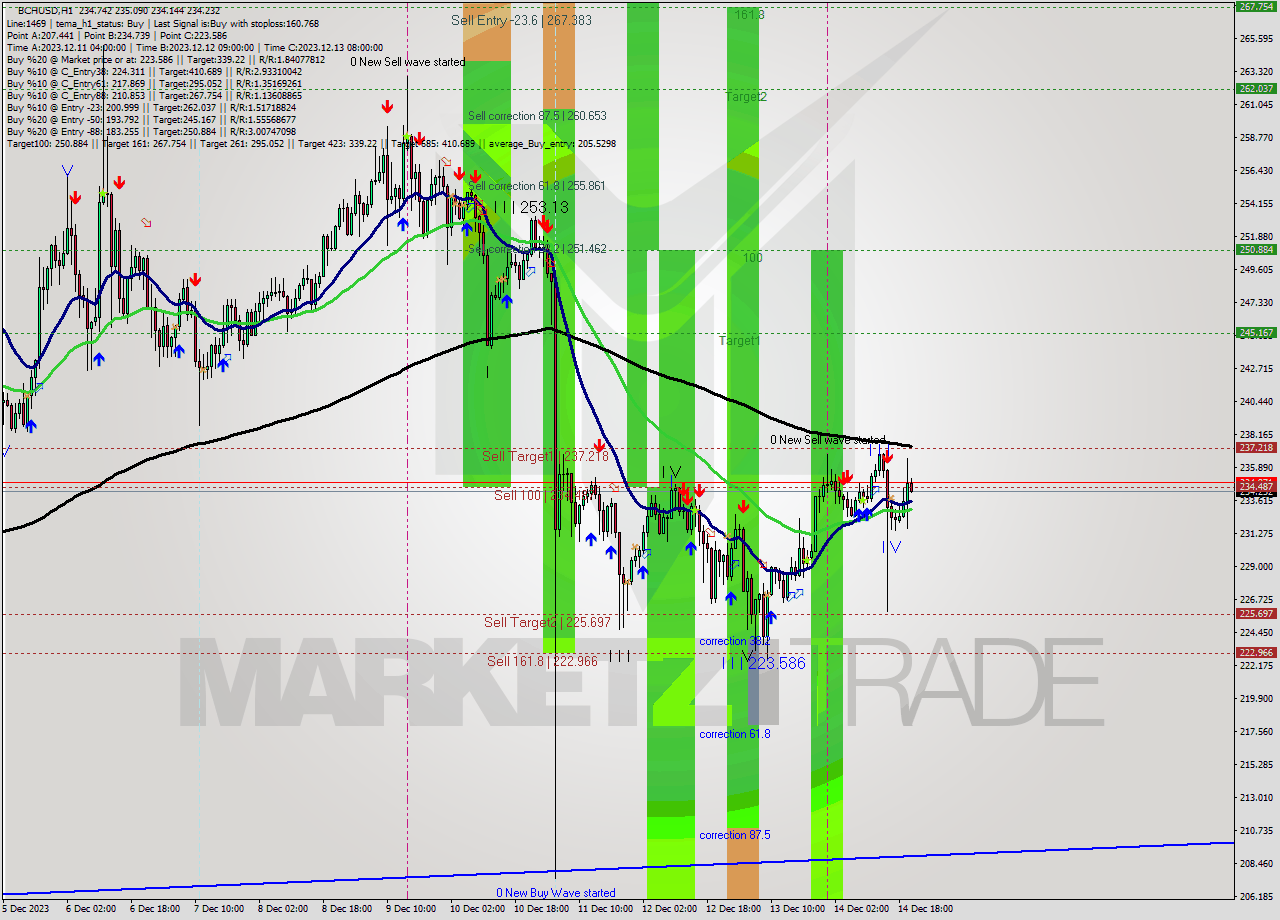Click red price tag 237.218
The height and width of the screenshot is (920, 1280).
click(x=1256, y=448)
